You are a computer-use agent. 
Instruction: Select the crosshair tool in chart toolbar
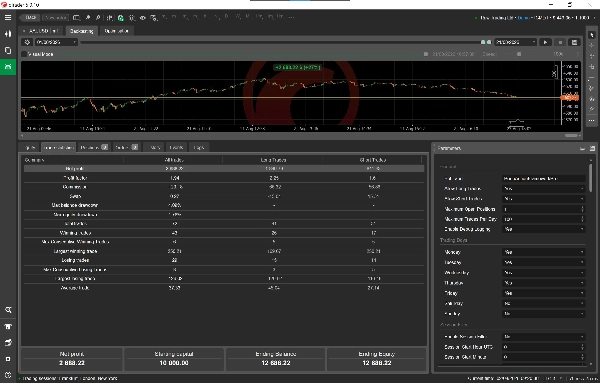click(x=592, y=45)
